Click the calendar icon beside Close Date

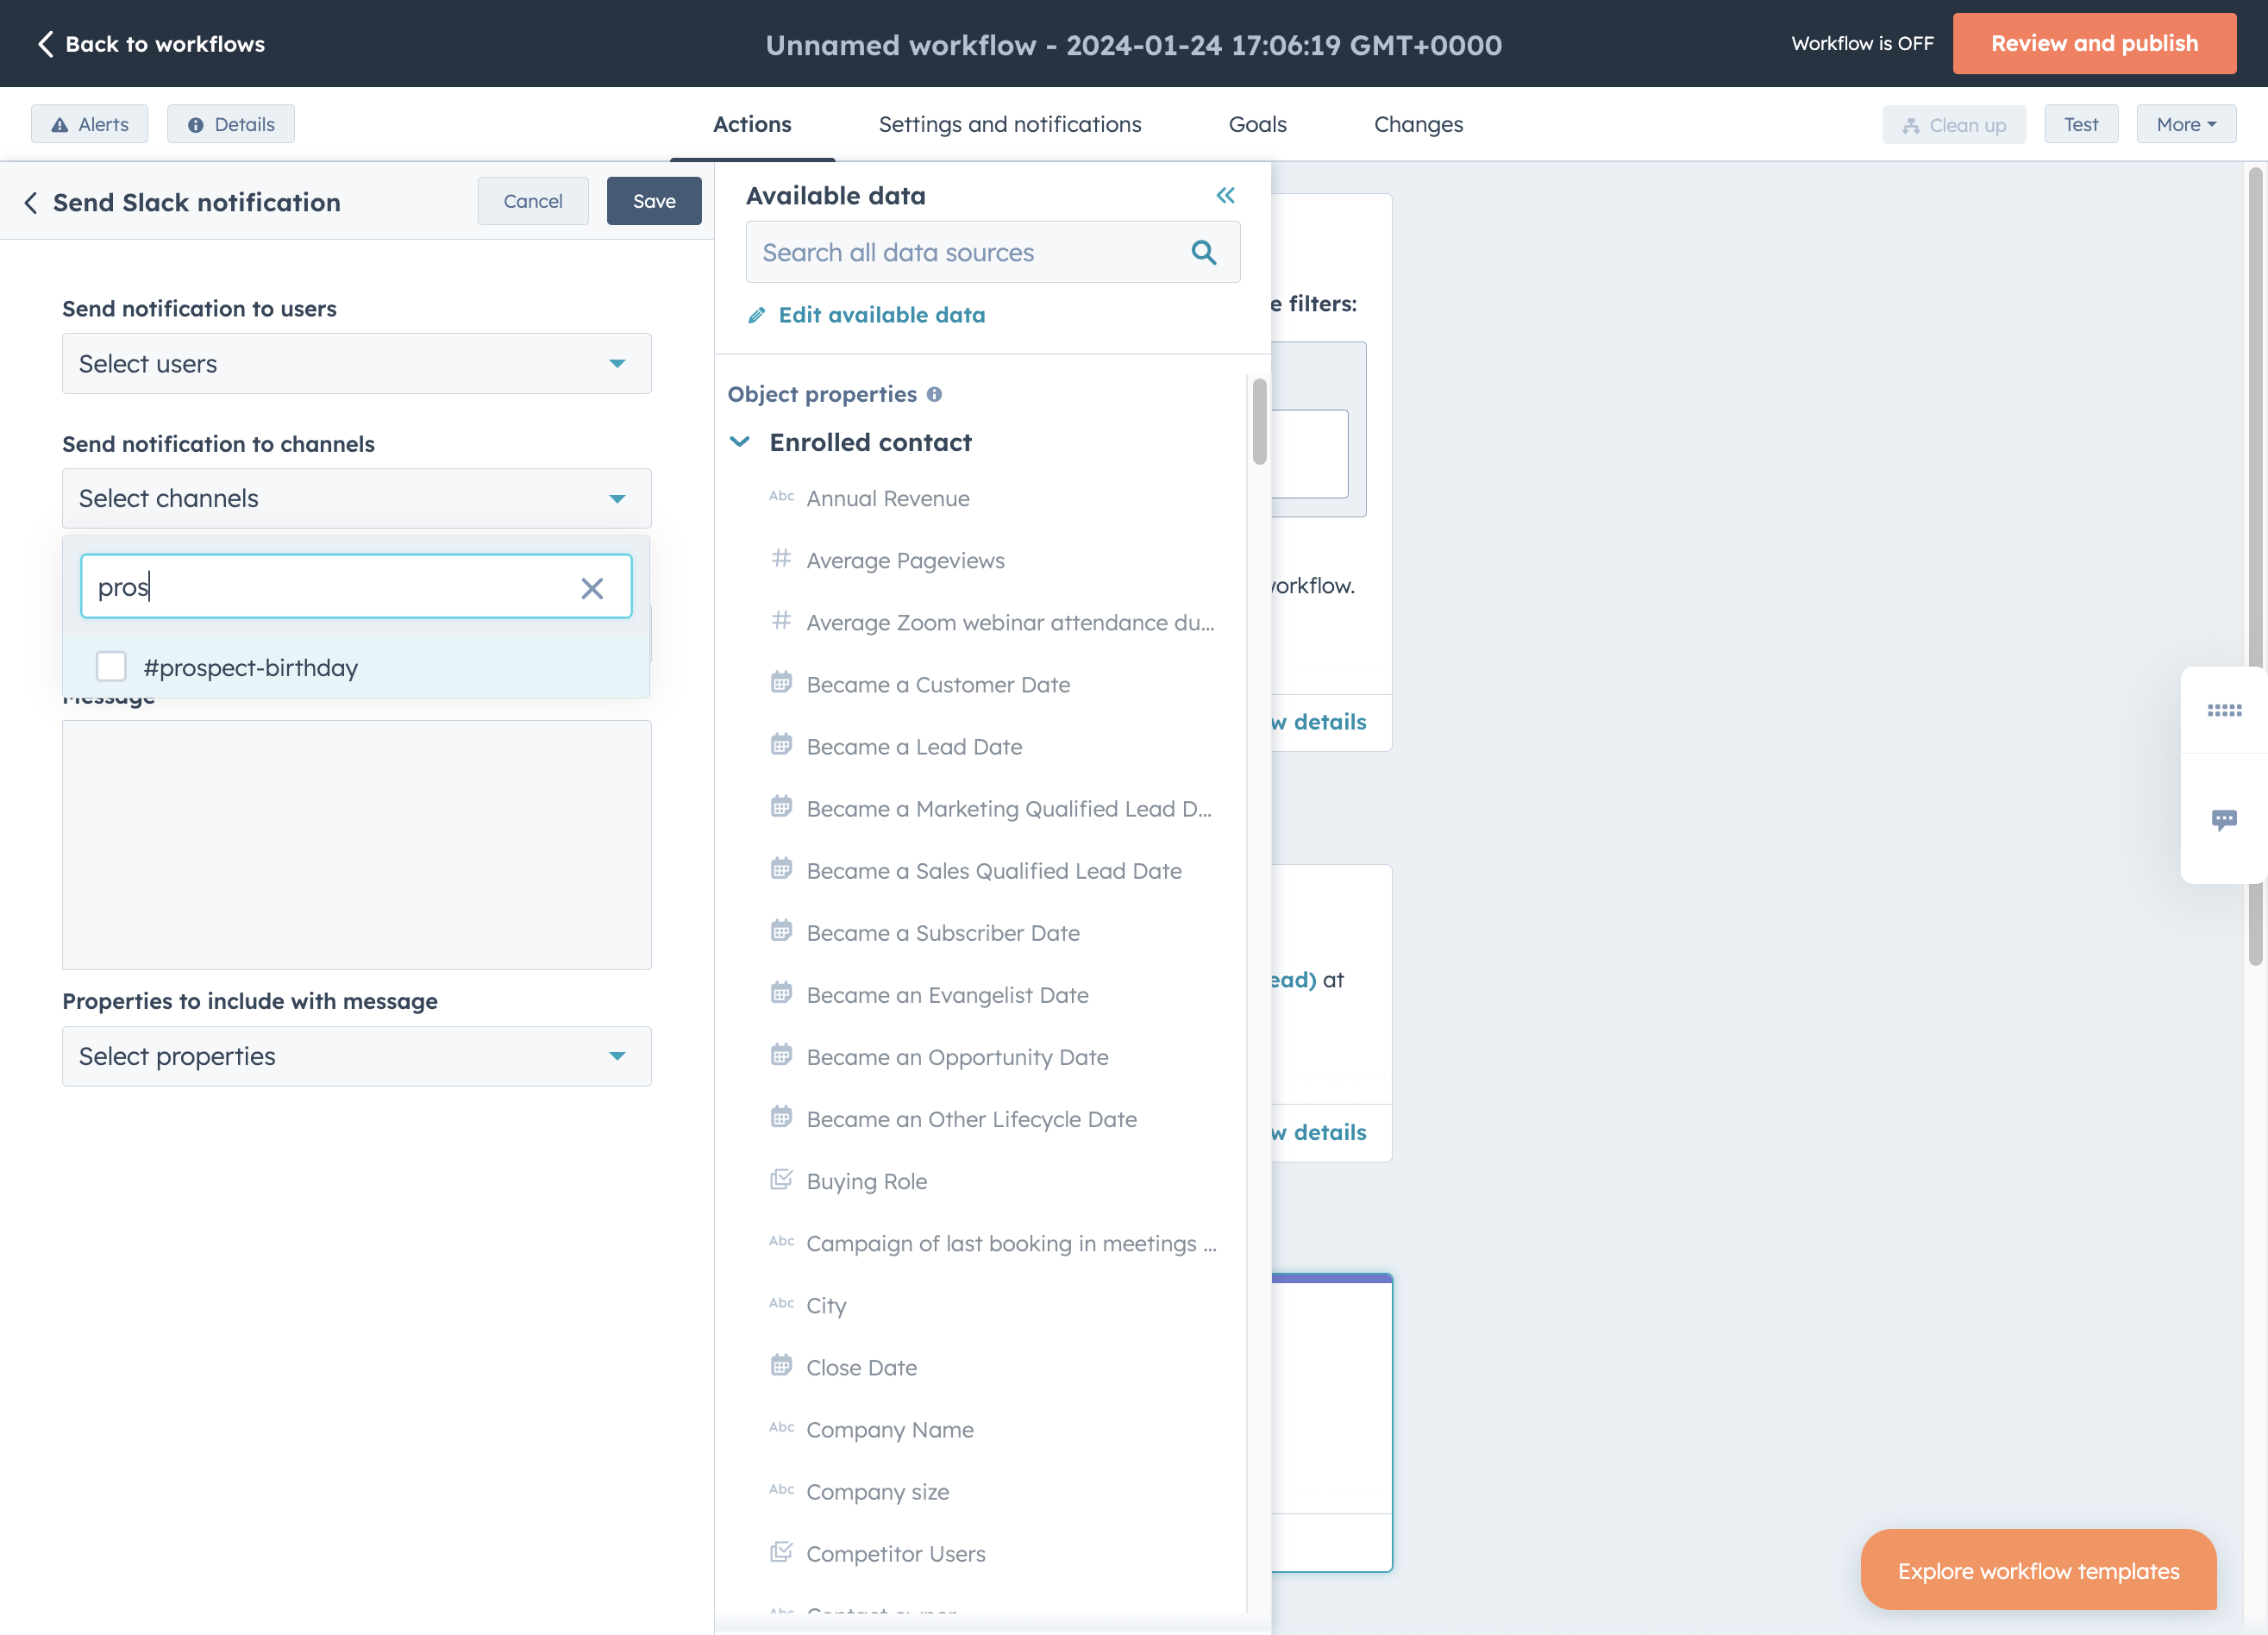coord(781,1366)
